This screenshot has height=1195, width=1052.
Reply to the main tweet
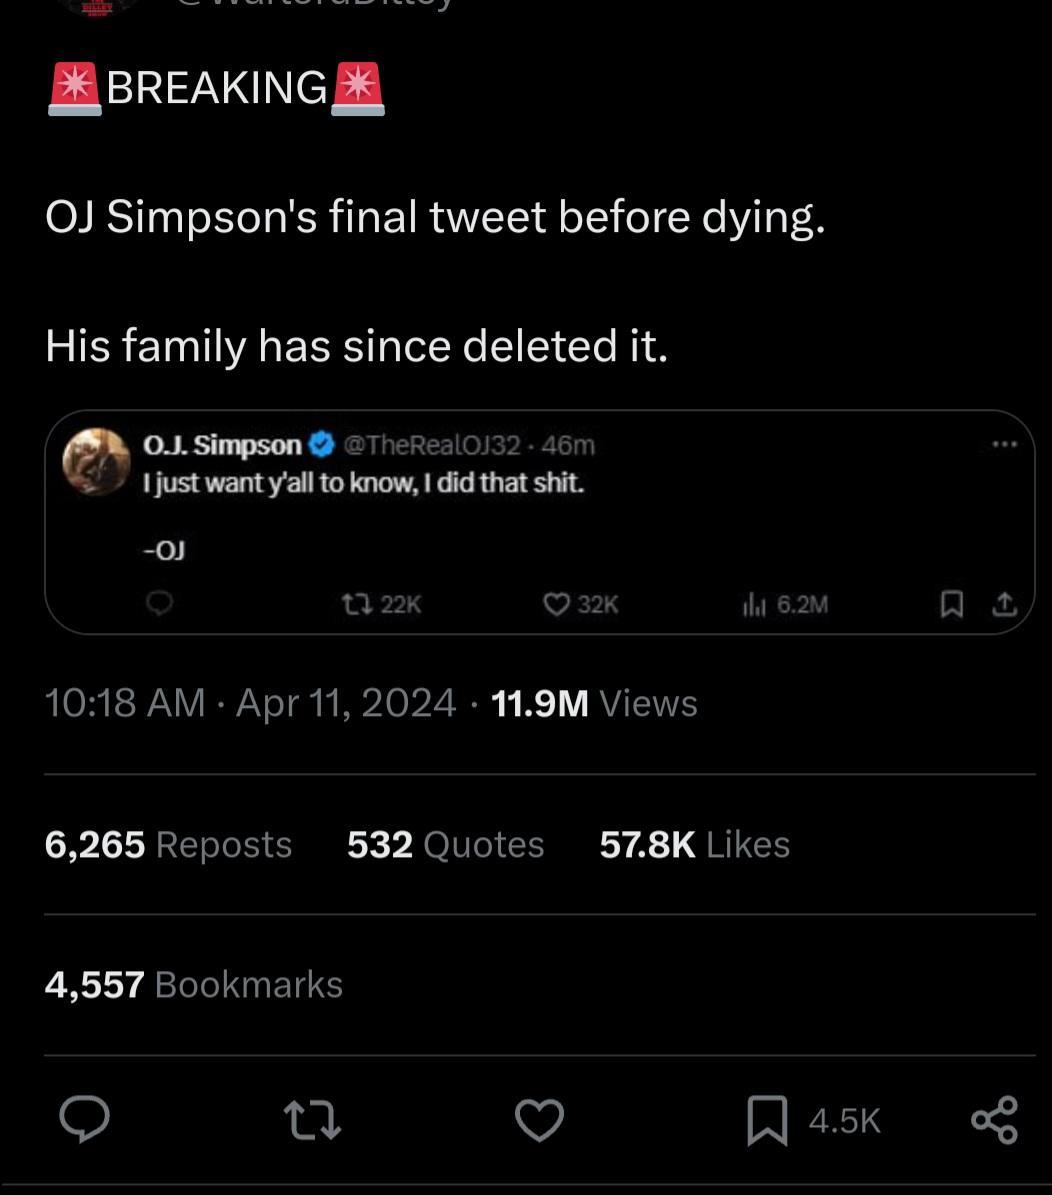[84, 1119]
